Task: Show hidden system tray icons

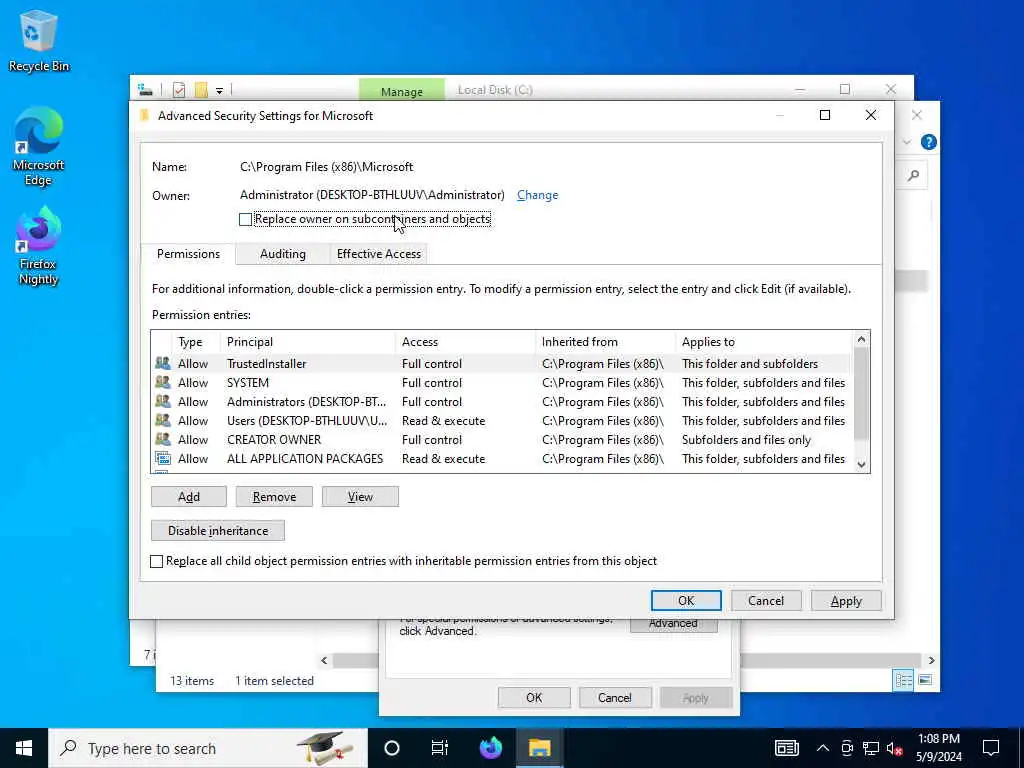Action: point(823,748)
